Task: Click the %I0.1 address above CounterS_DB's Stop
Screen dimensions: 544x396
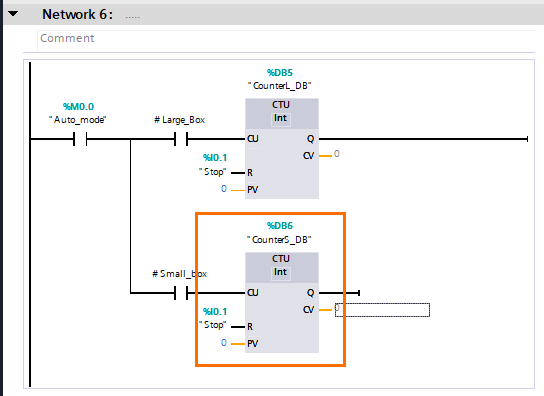Action: click(x=215, y=312)
